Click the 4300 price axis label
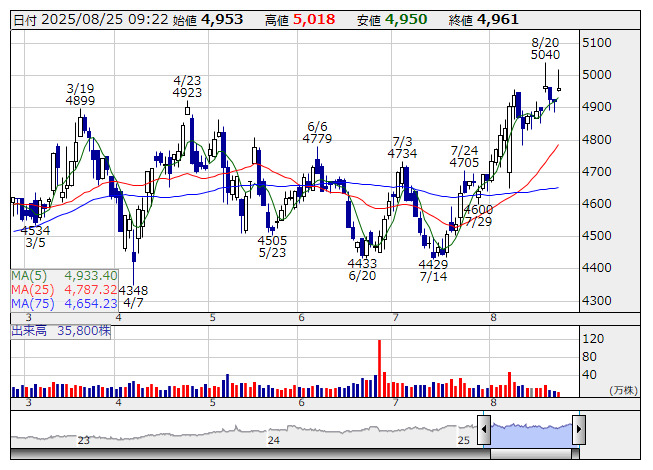 tap(597, 301)
